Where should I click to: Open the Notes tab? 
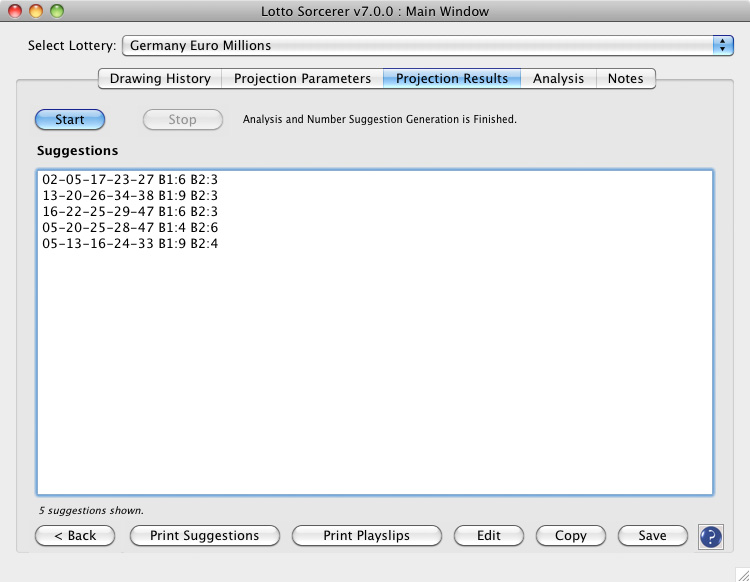pyautogui.click(x=626, y=78)
